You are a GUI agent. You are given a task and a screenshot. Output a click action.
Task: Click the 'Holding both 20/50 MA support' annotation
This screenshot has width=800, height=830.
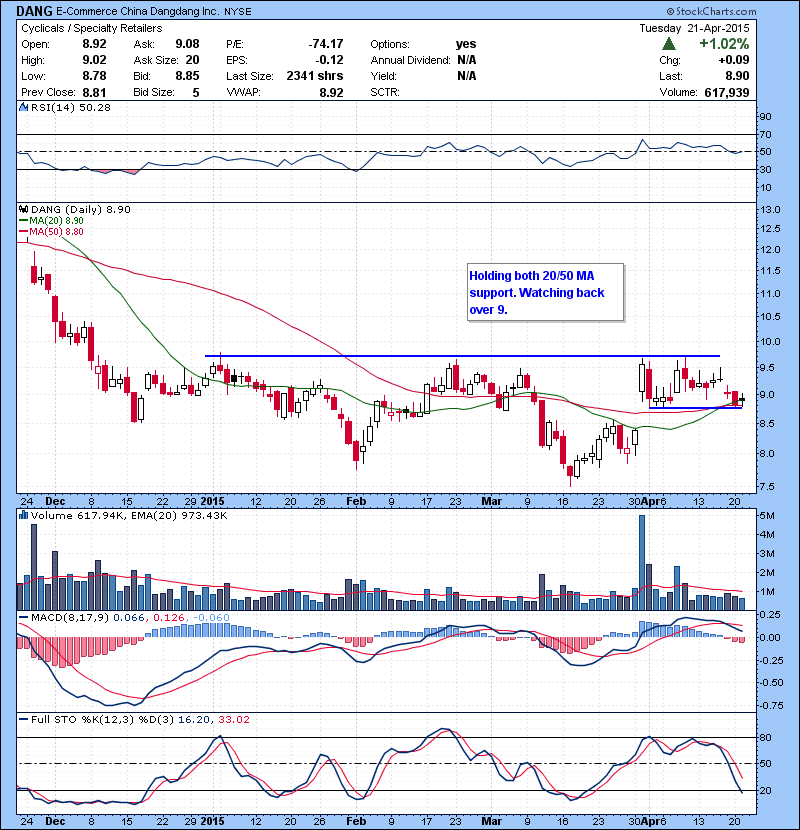click(x=545, y=292)
